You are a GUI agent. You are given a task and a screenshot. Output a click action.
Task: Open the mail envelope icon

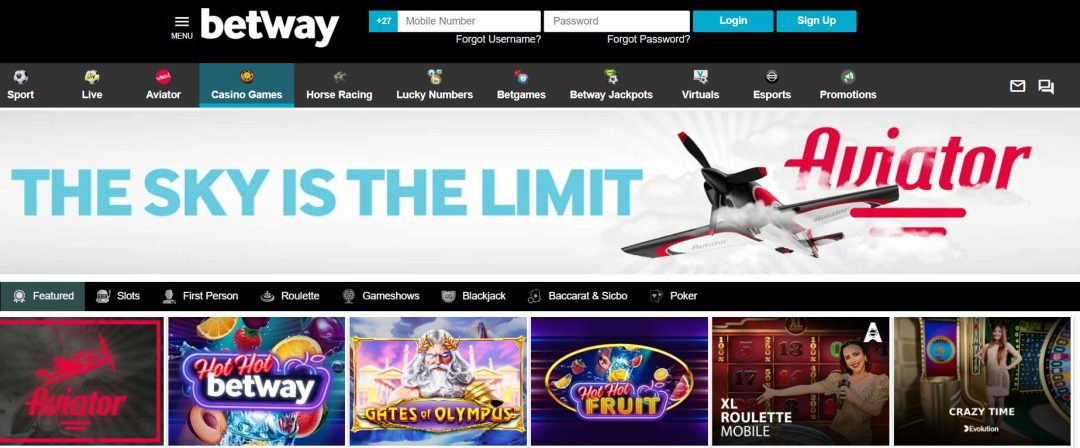tap(1017, 86)
